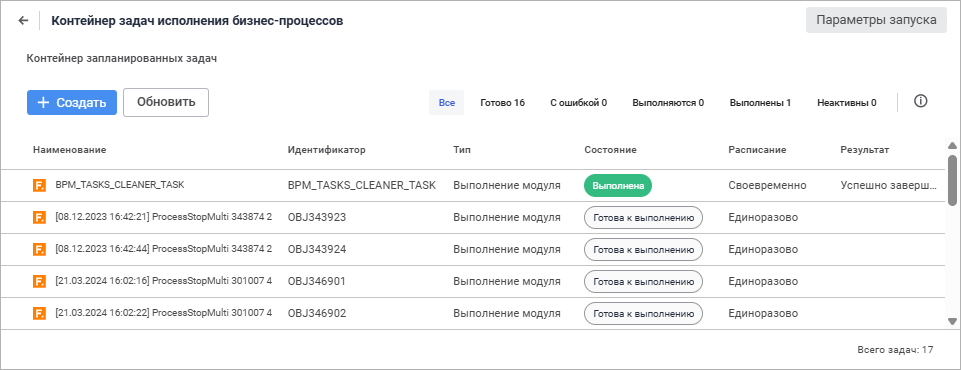Click the Всего задач: 17 counter
The height and width of the screenshot is (370, 961).
pos(895,350)
